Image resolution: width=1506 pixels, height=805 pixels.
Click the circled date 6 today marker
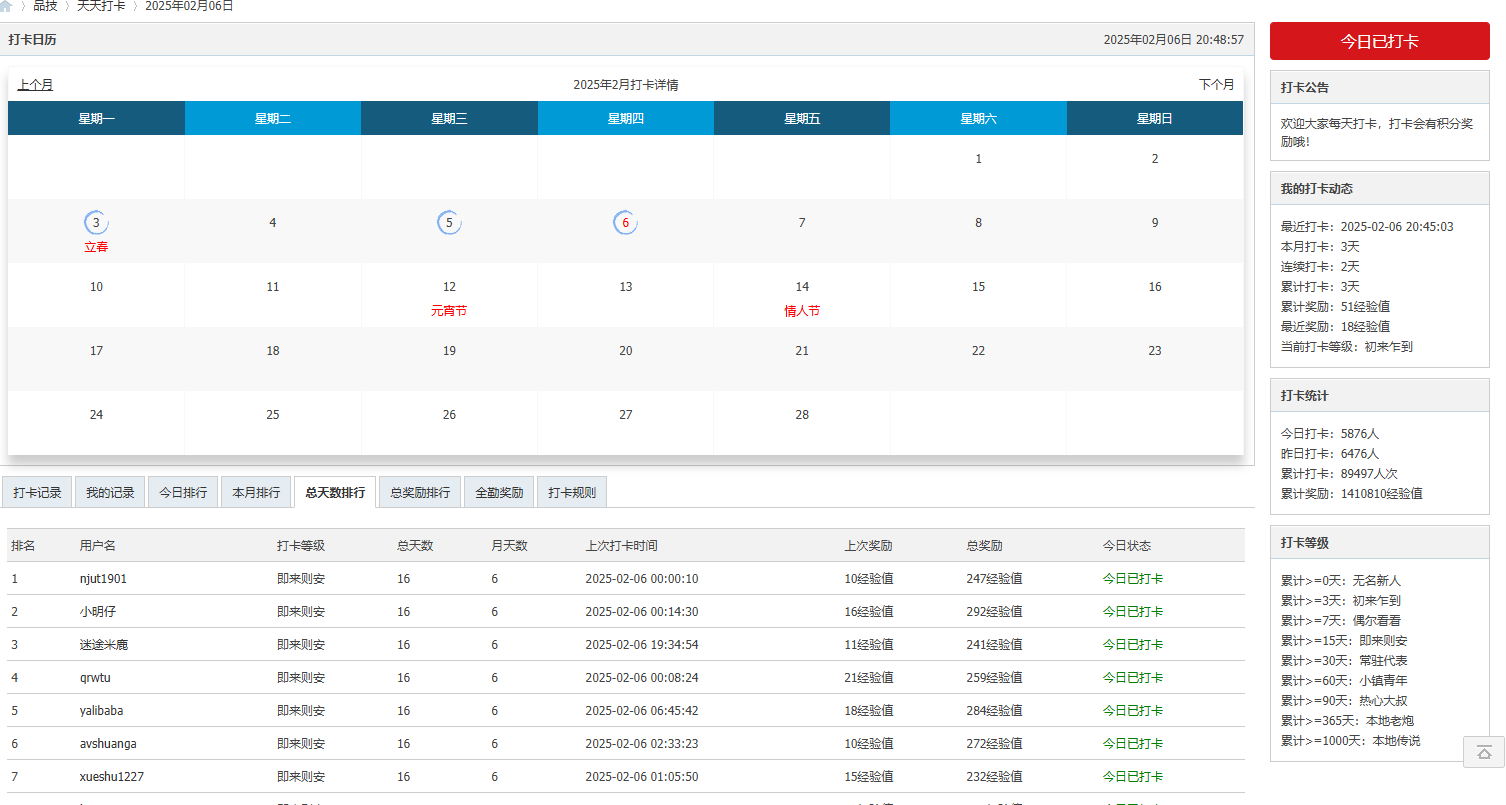click(x=626, y=223)
